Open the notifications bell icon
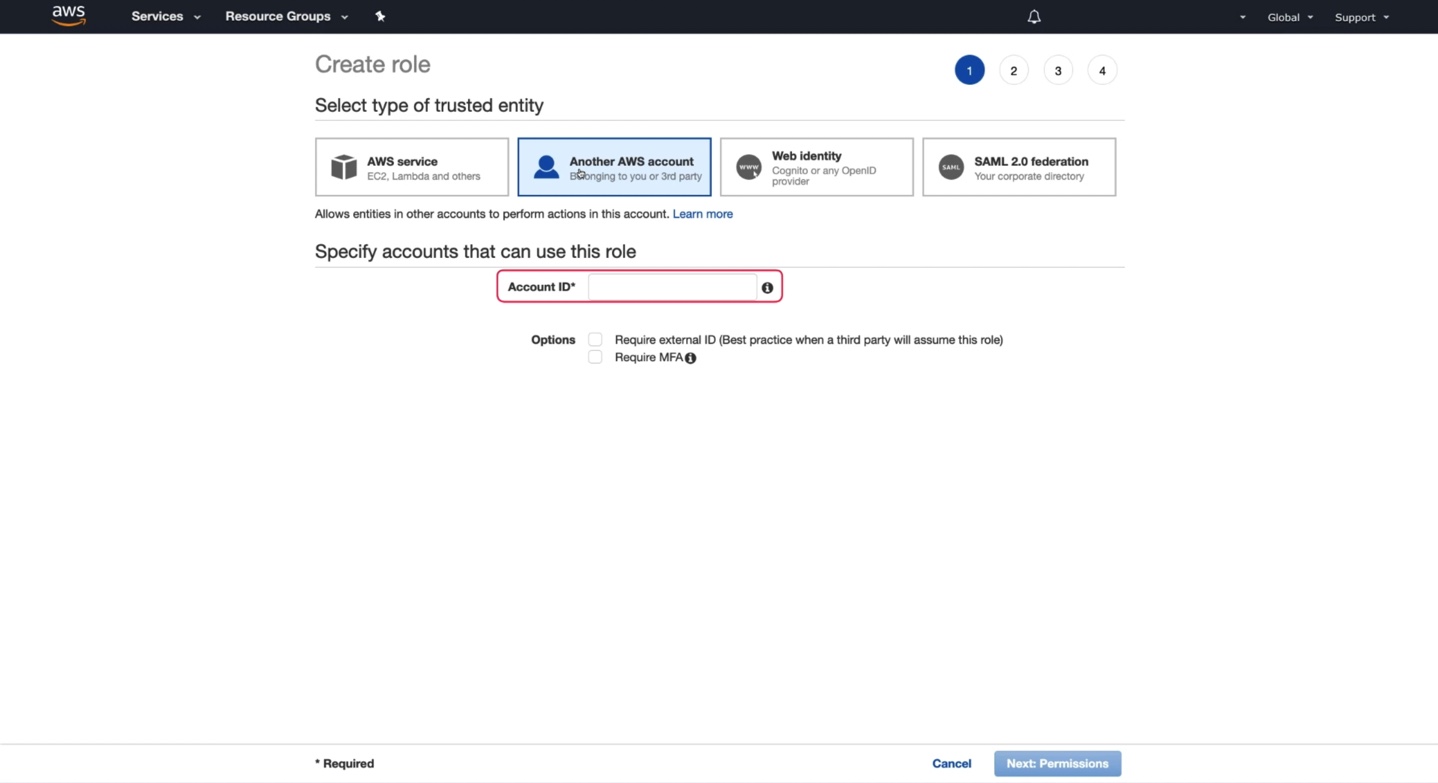This screenshot has width=1438, height=783. tap(1034, 17)
